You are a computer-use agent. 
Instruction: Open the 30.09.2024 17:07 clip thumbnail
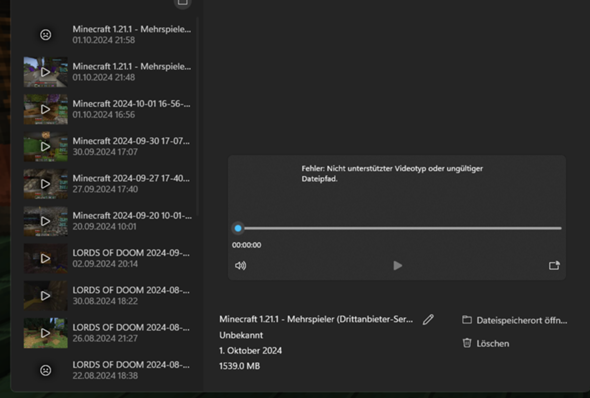(46, 146)
